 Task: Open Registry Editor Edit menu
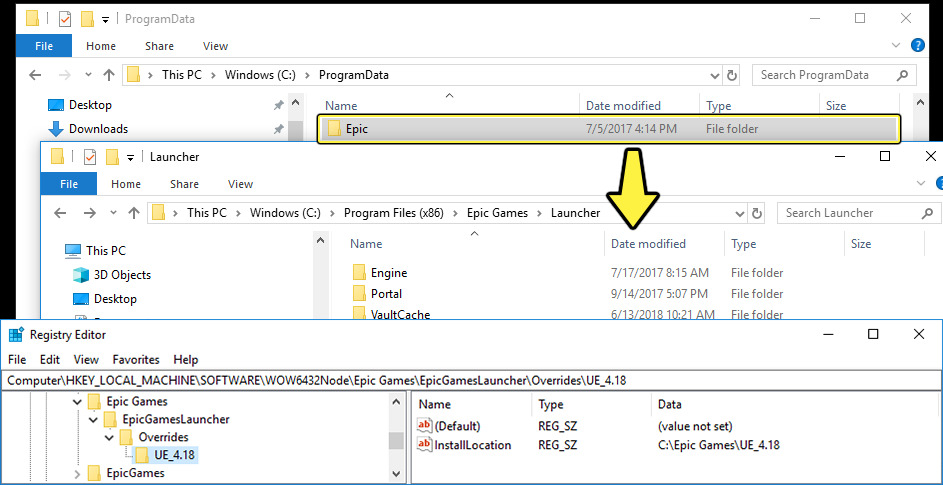(50, 359)
